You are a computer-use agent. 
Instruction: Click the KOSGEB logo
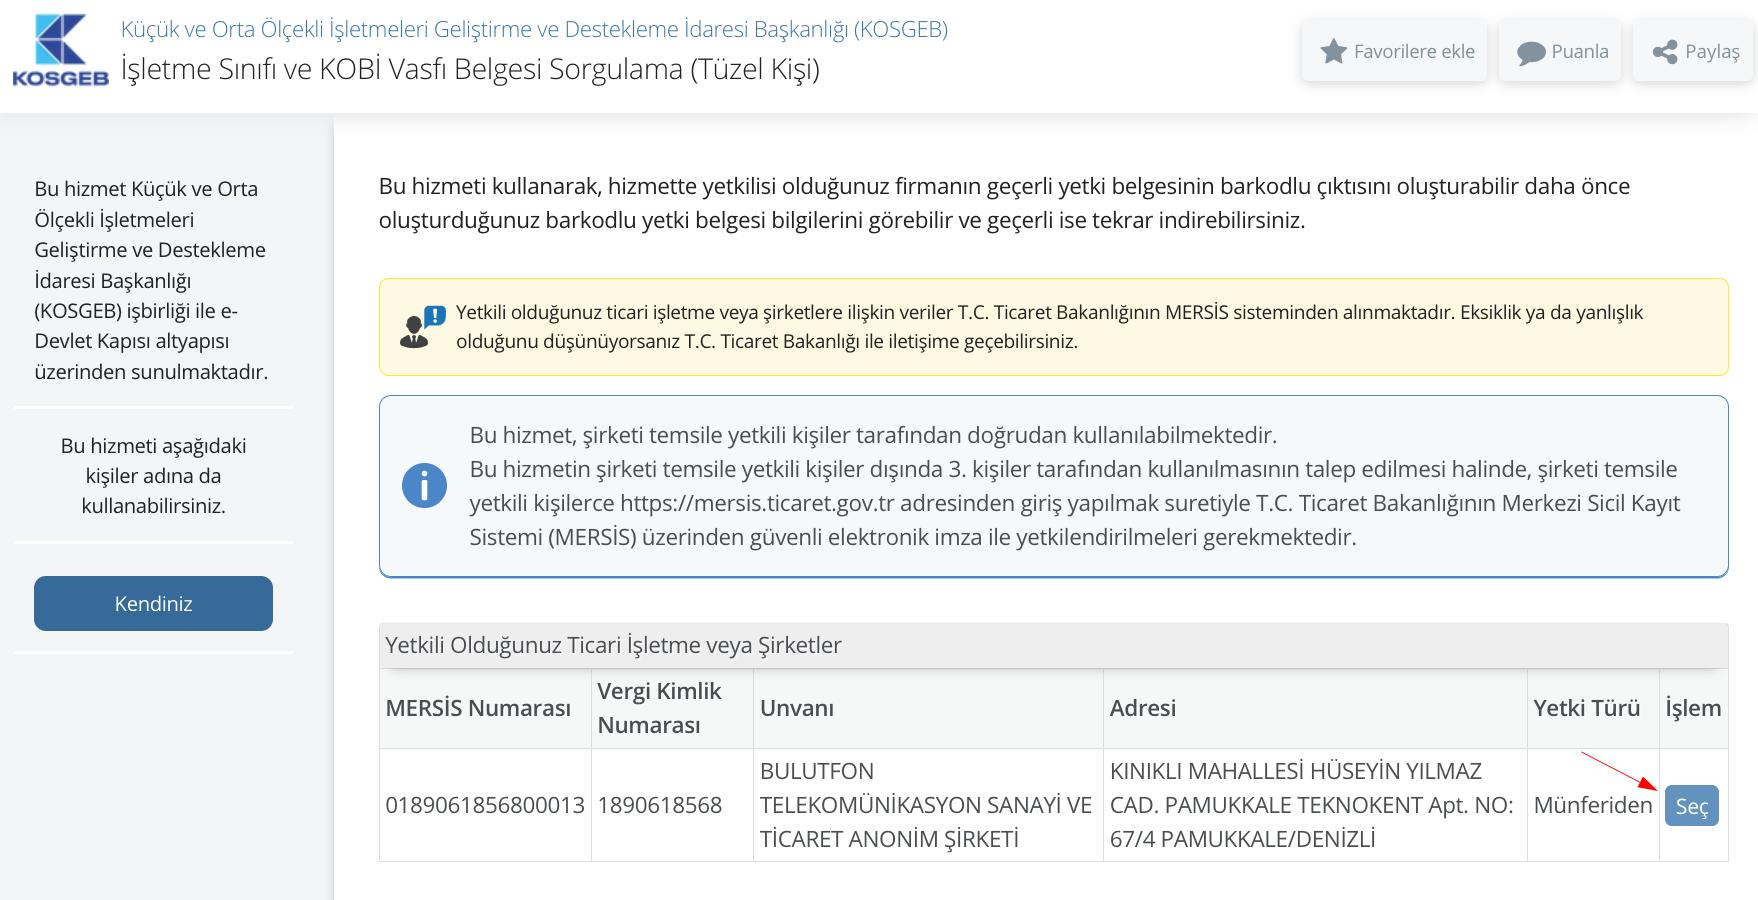click(x=60, y=50)
